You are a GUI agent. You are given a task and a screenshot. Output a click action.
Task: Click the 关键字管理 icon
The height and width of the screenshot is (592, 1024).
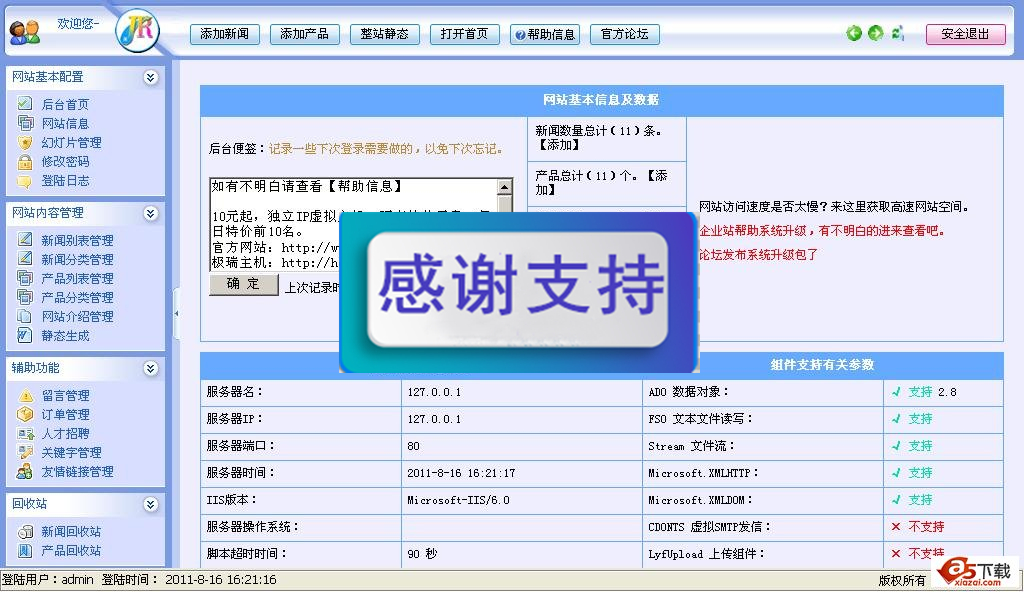coord(25,452)
